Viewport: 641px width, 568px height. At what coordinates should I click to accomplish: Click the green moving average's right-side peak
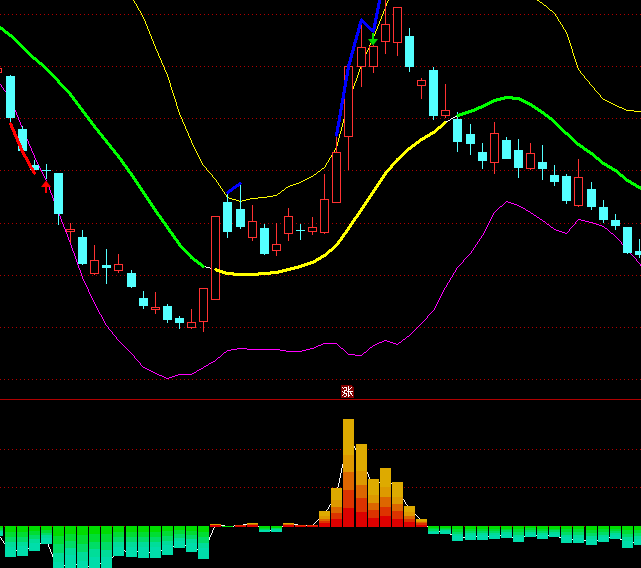[510, 98]
